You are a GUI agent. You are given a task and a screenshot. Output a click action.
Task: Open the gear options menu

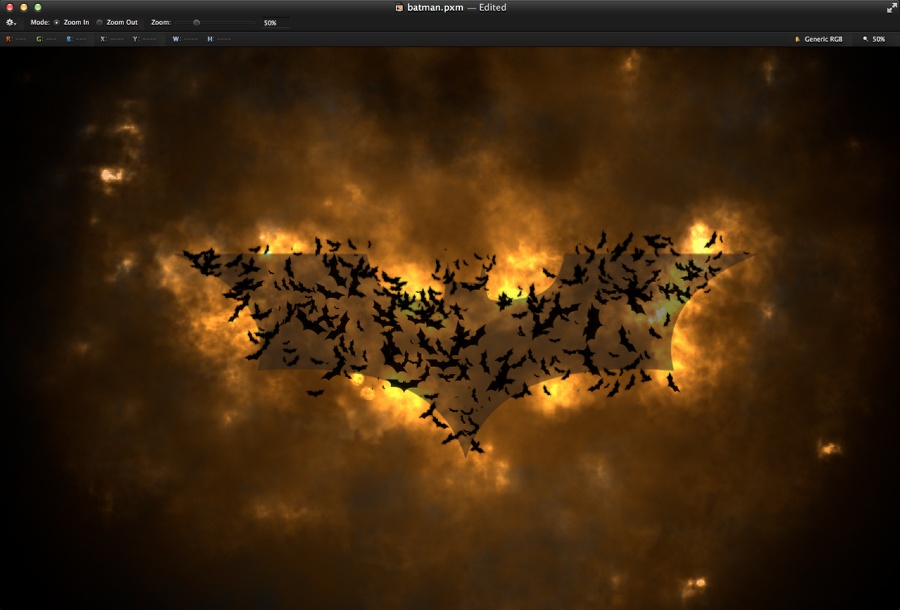(11, 22)
